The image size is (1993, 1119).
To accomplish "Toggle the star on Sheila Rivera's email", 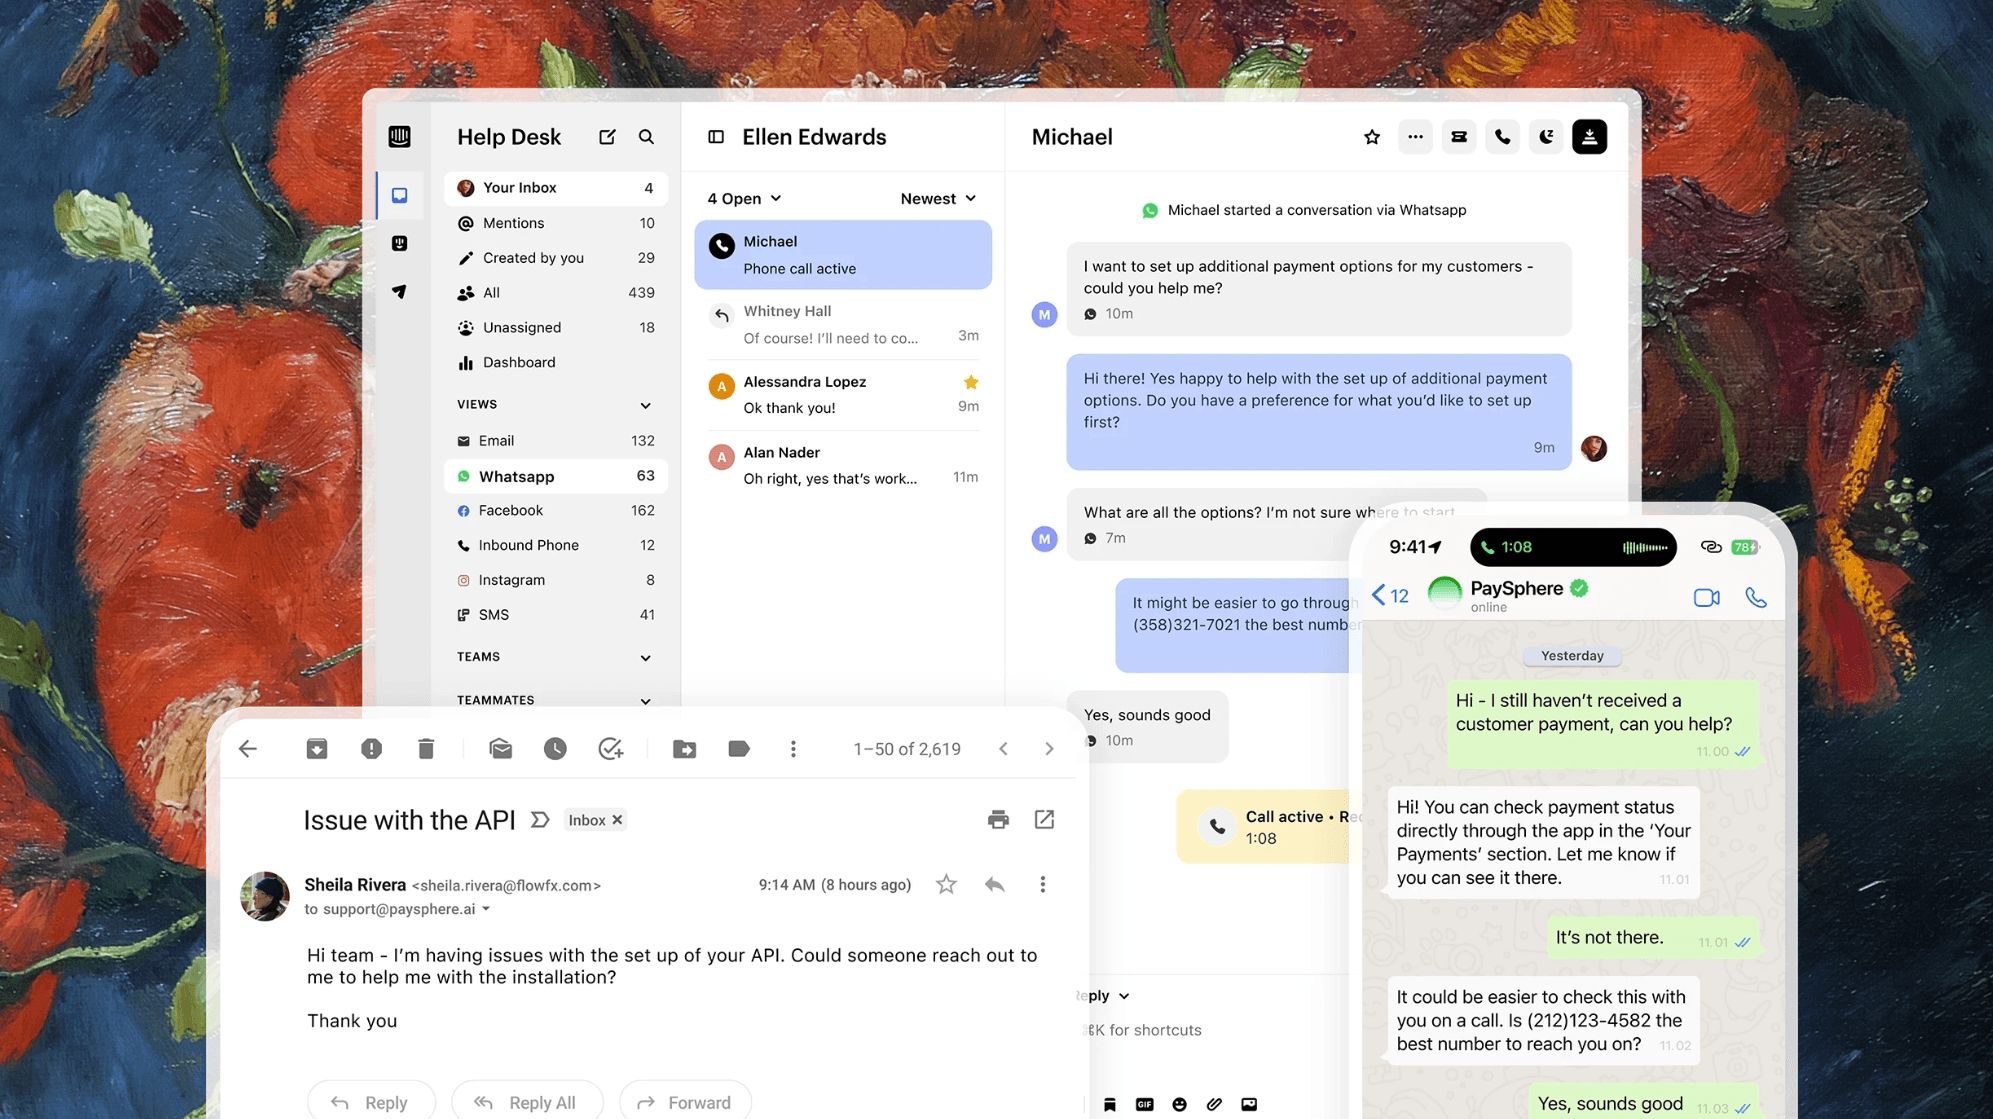I will [946, 884].
